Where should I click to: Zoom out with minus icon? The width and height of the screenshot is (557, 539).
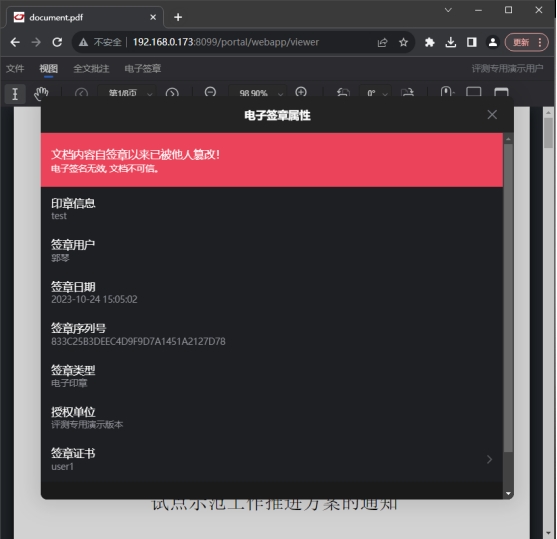click(x=210, y=92)
